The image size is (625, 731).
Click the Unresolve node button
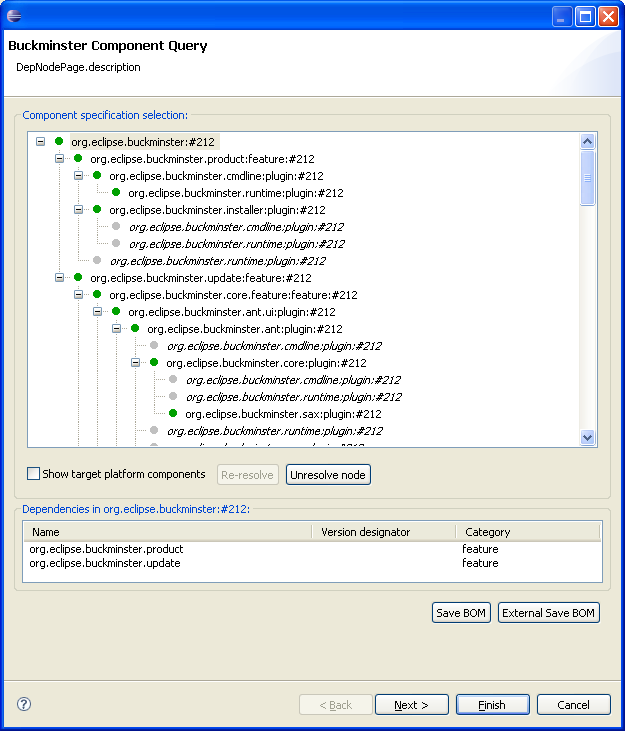click(328, 475)
